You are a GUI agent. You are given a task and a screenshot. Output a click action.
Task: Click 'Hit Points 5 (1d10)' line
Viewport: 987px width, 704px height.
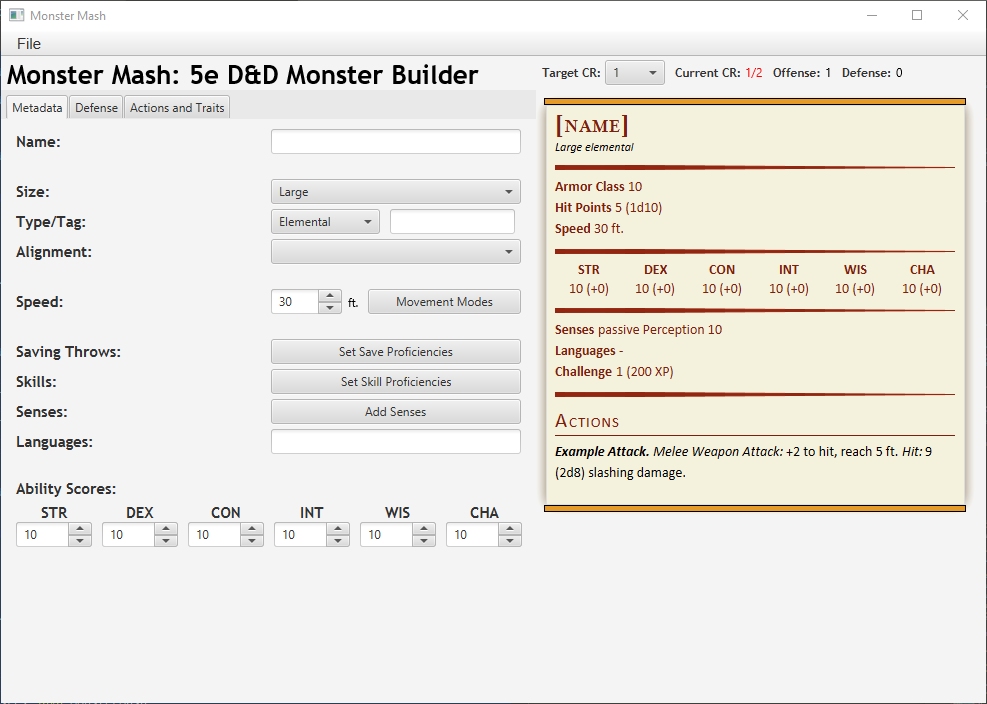(609, 208)
